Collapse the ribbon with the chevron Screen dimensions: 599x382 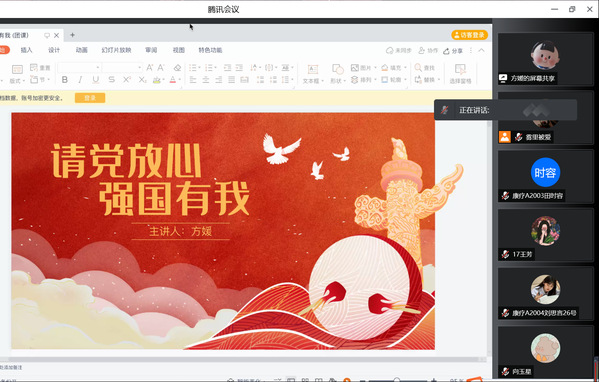[481, 50]
